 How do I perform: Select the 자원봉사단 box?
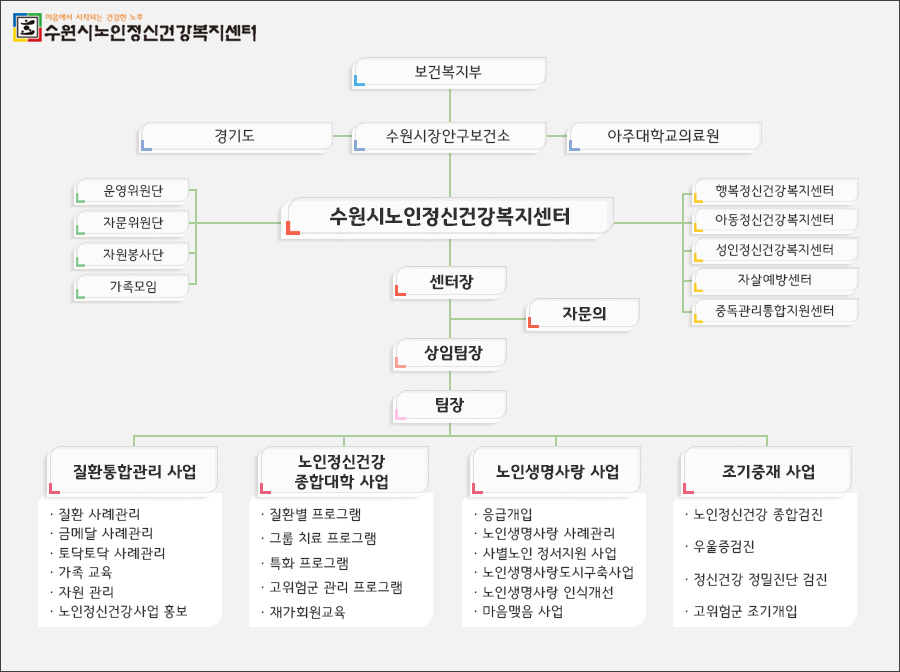pyautogui.click(x=133, y=254)
